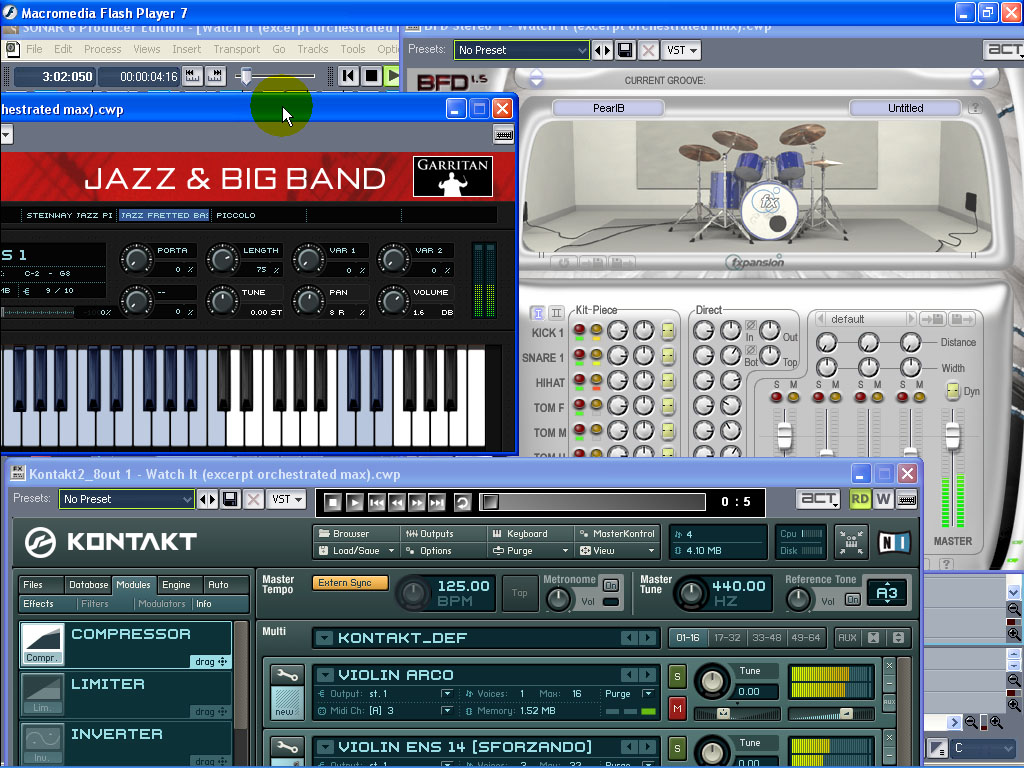Click the SONAR rewind to start button
Screen dimensions: 1024x768
348,76
